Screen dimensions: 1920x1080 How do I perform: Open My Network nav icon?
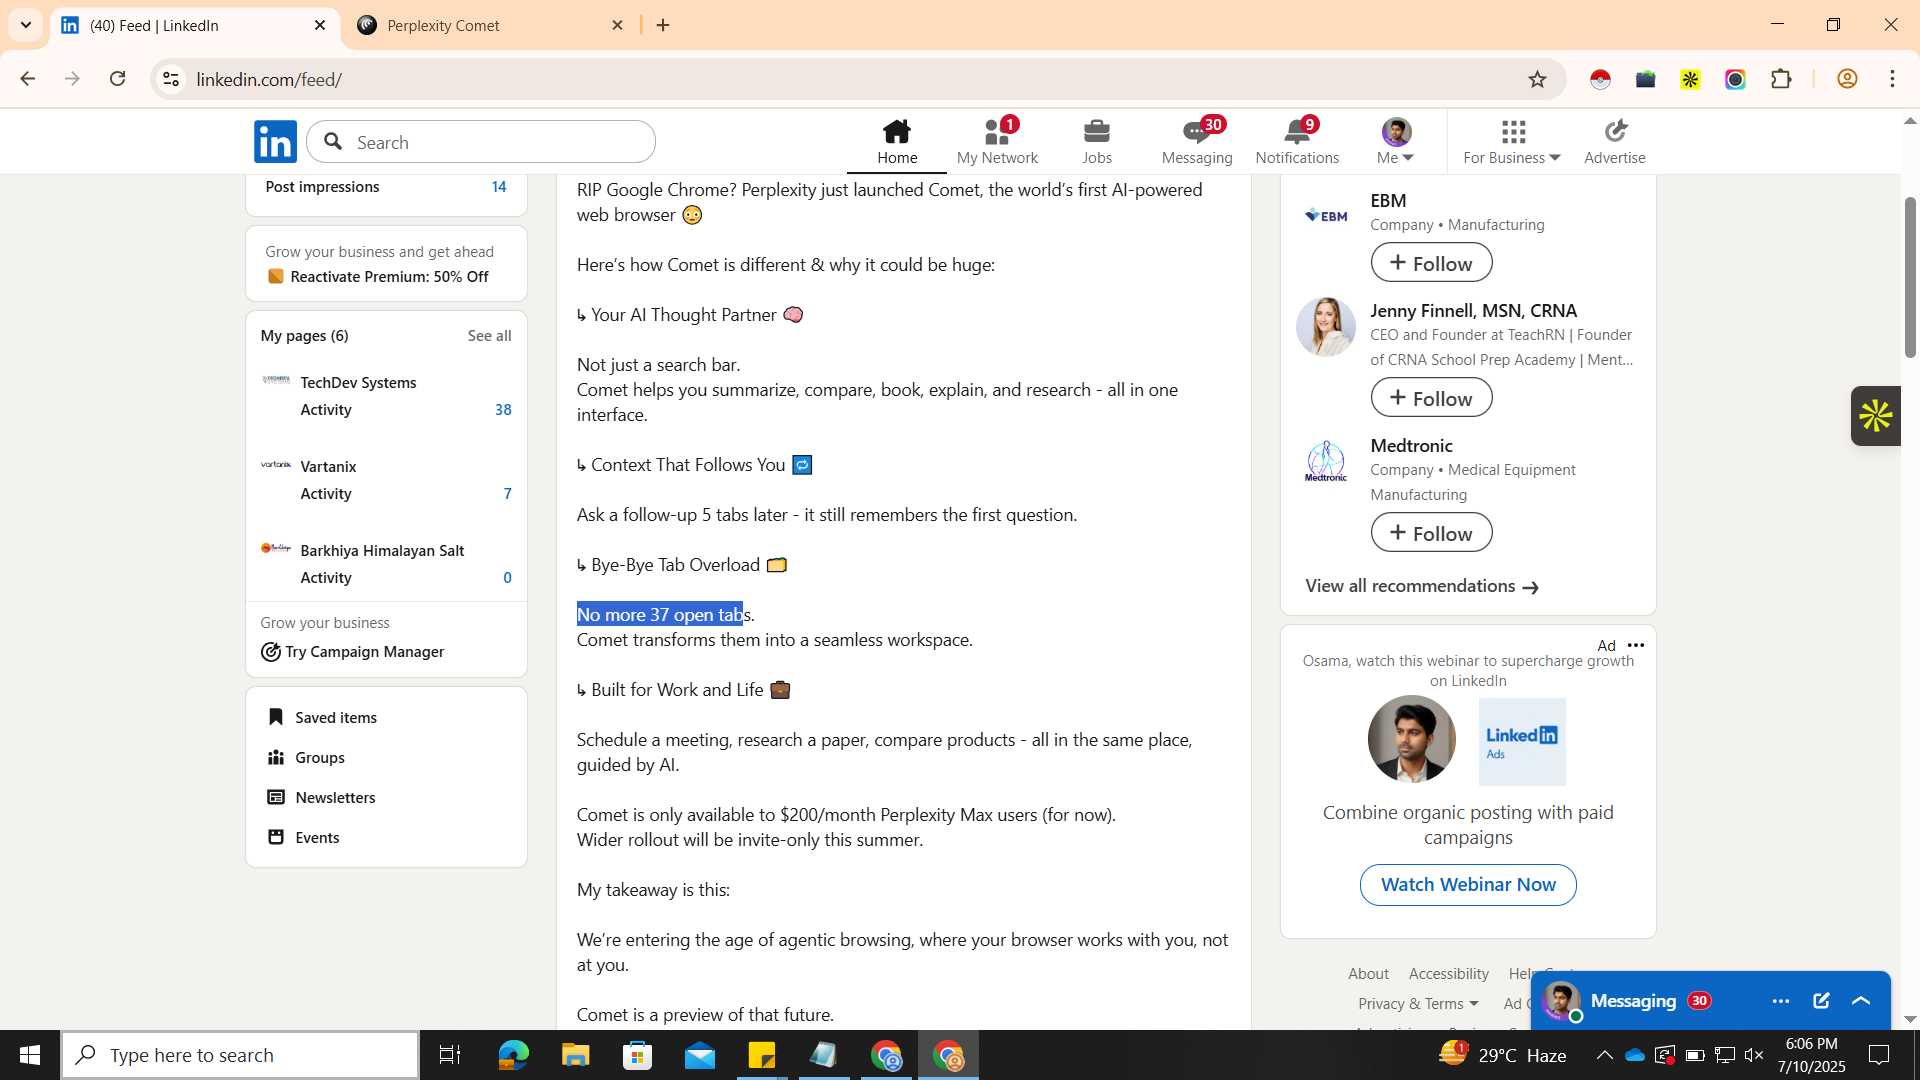pos(997,142)
